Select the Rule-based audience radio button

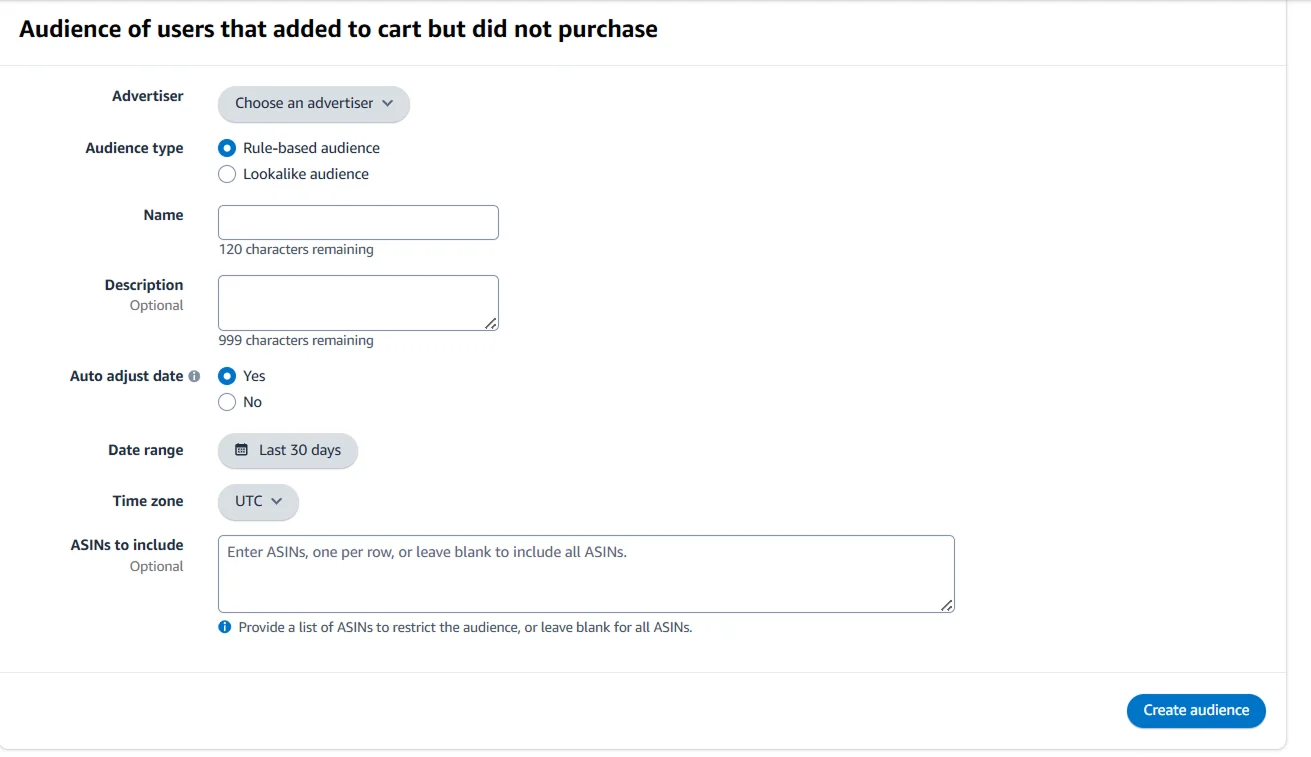pyautogui.click(x=227, y=148)
